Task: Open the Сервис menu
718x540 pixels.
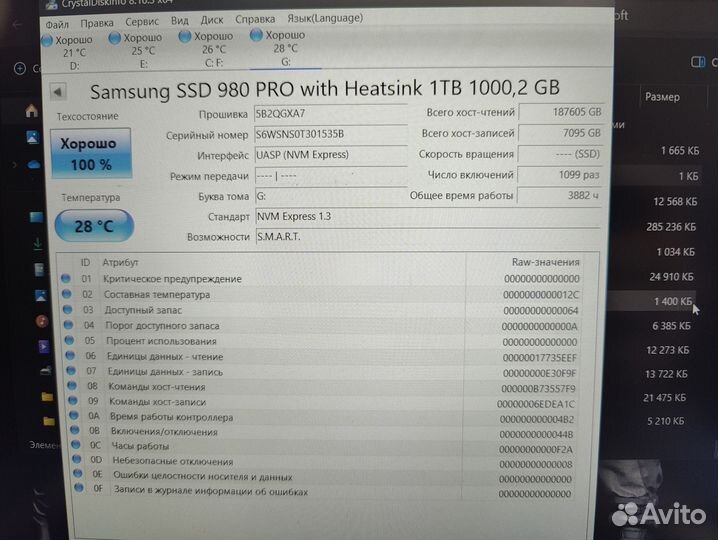Action: [142, 22]
